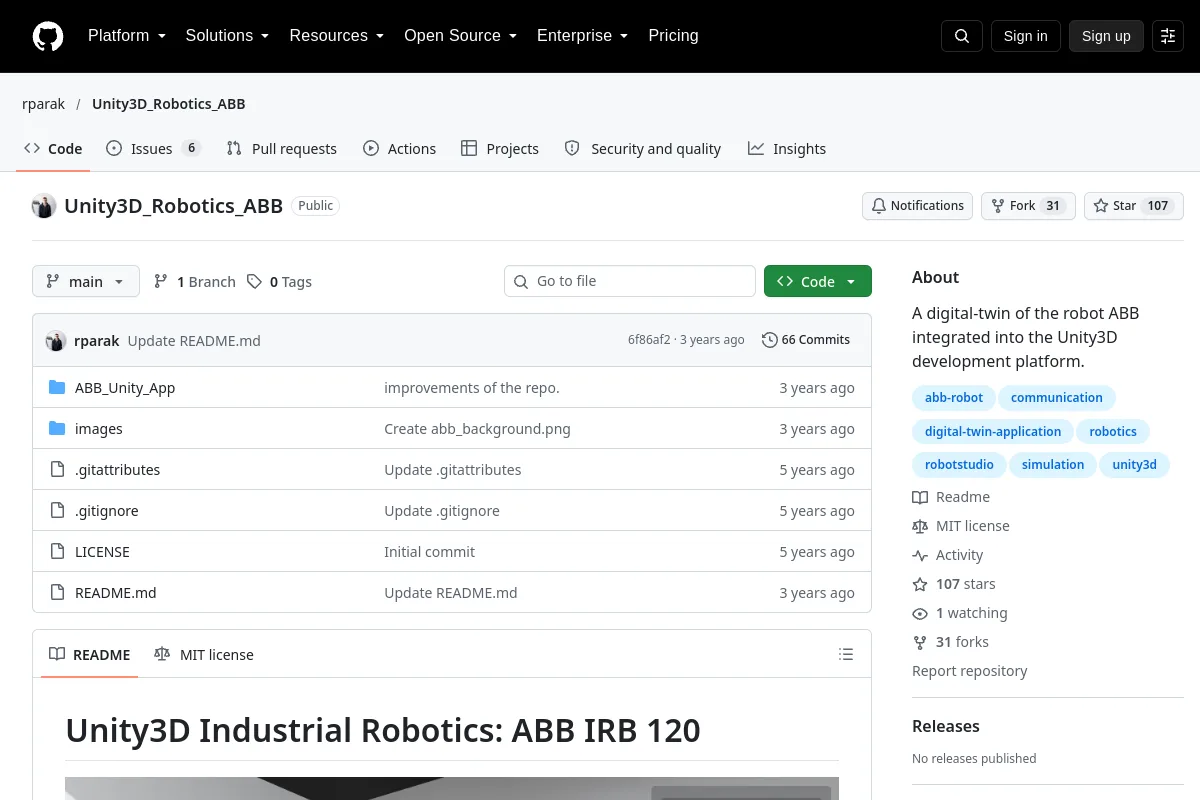Click the branch icon beside 1 Branch
Screen dimensions: 1200x800
click(161, 282)
